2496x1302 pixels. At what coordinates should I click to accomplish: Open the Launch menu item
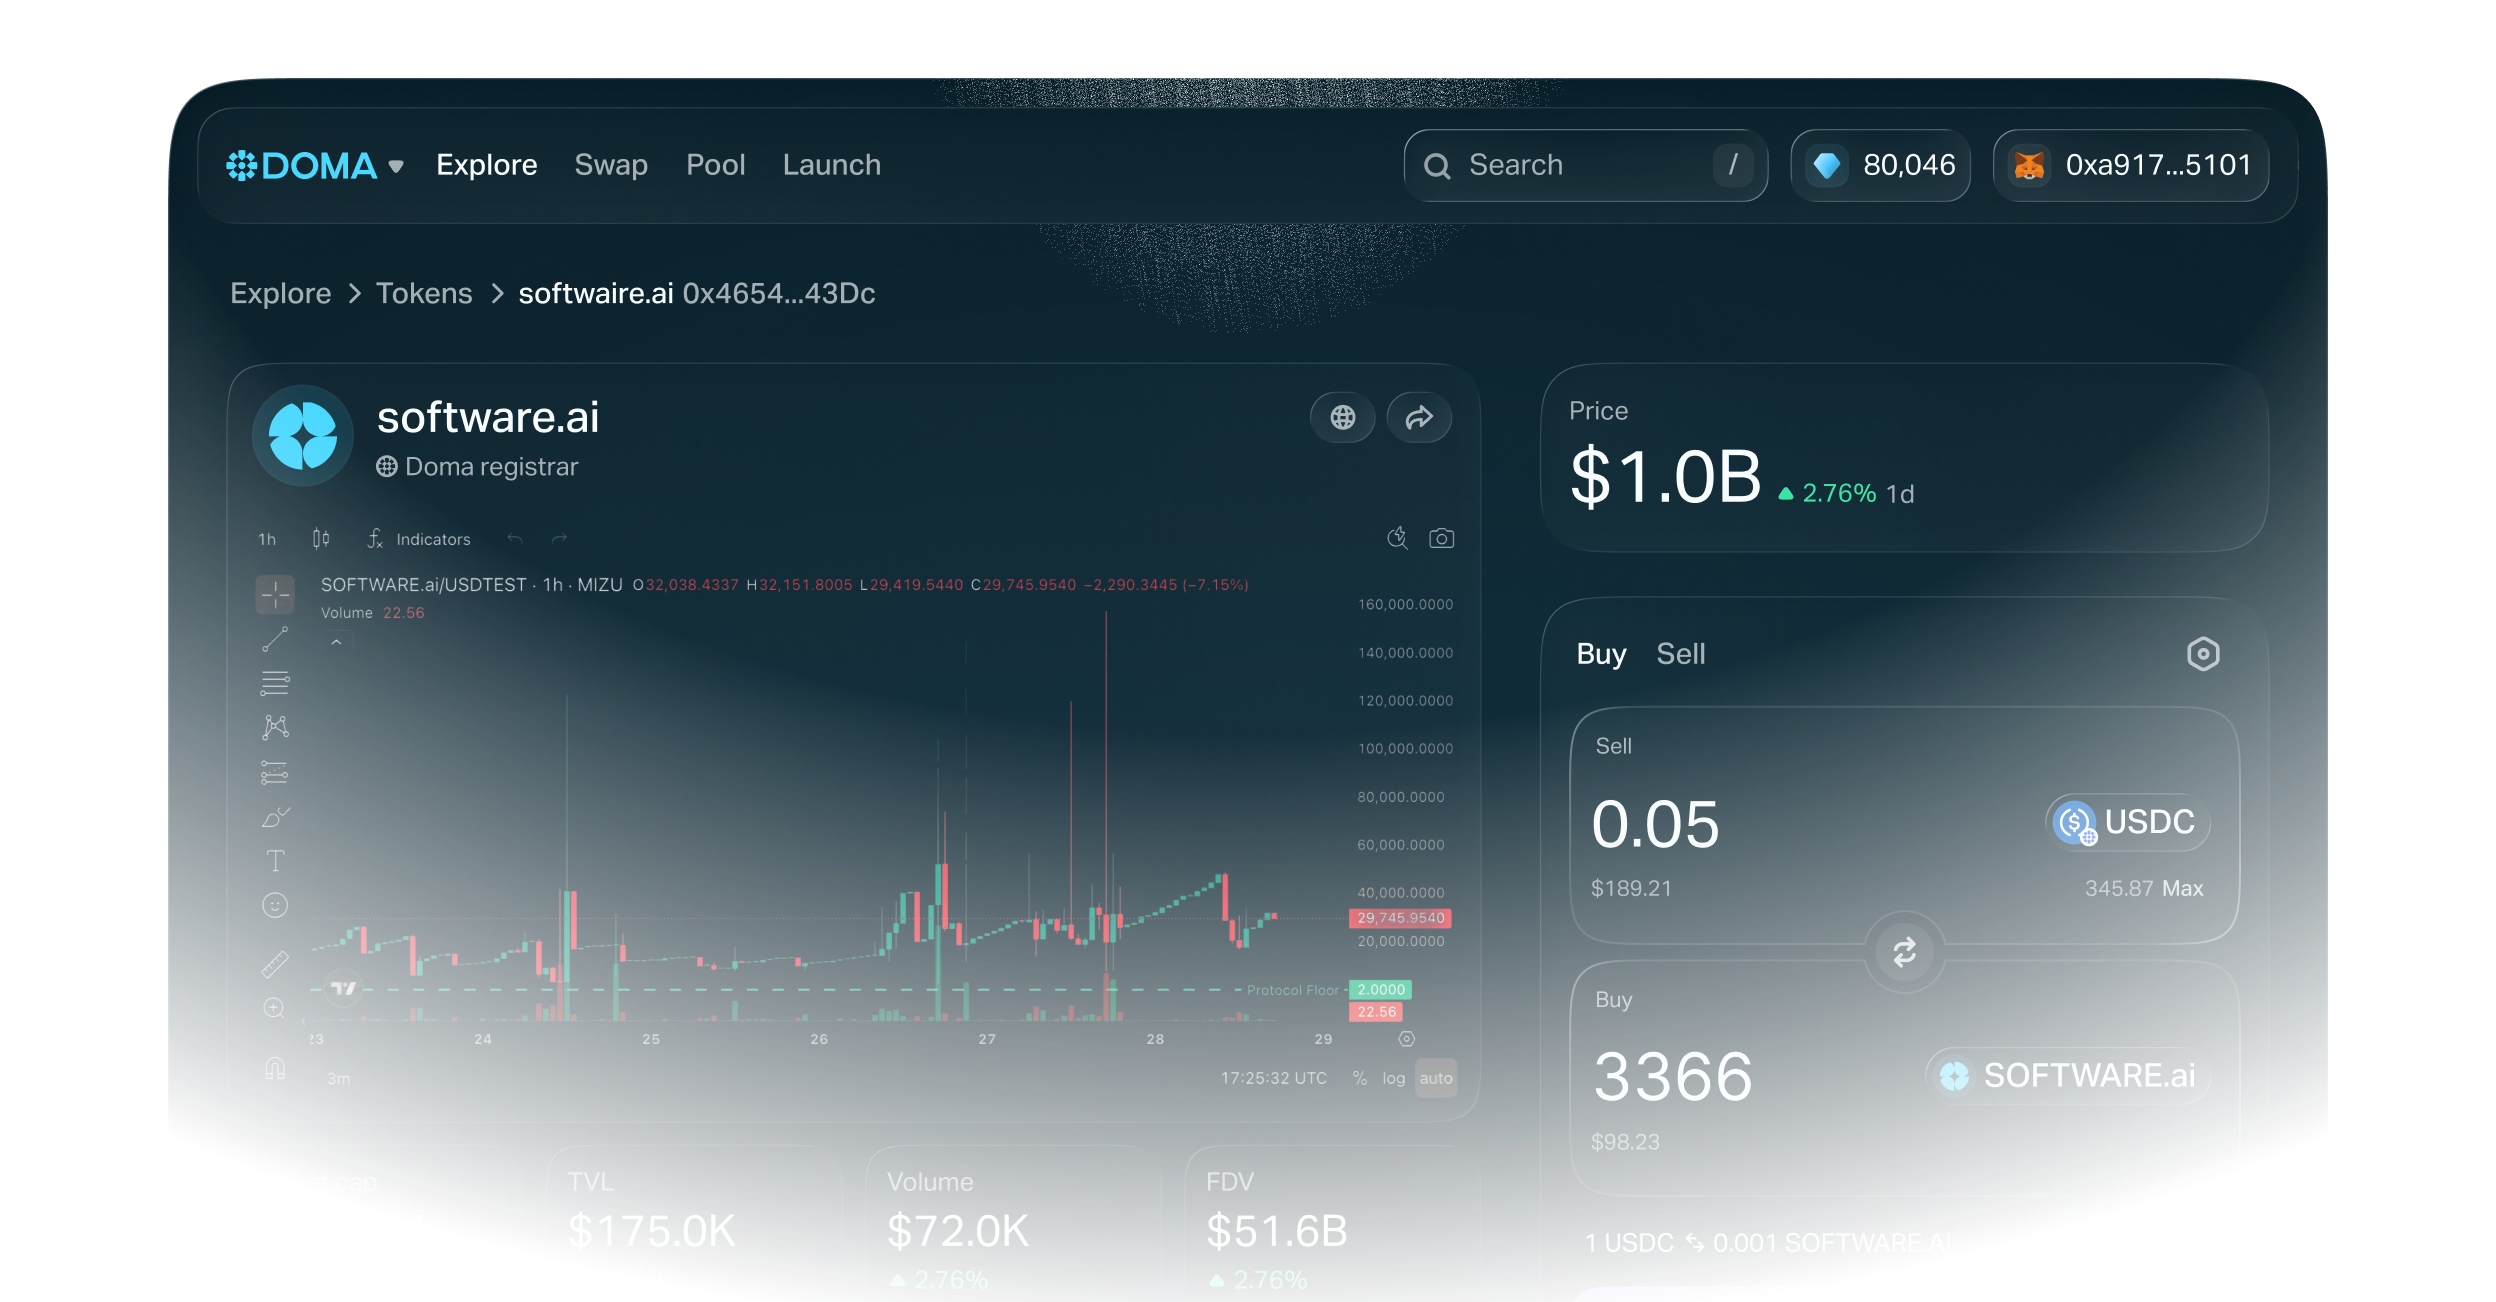click(x=832, y=164)
